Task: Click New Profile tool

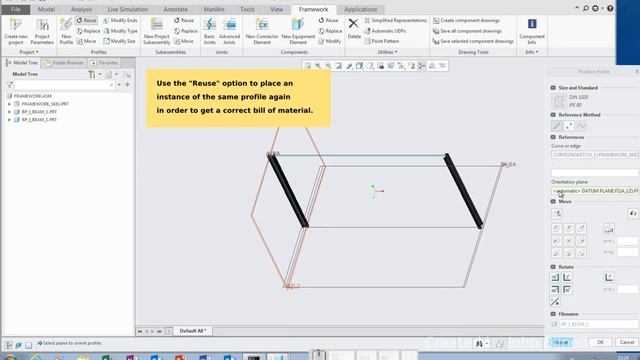Action: click(66, 31)
